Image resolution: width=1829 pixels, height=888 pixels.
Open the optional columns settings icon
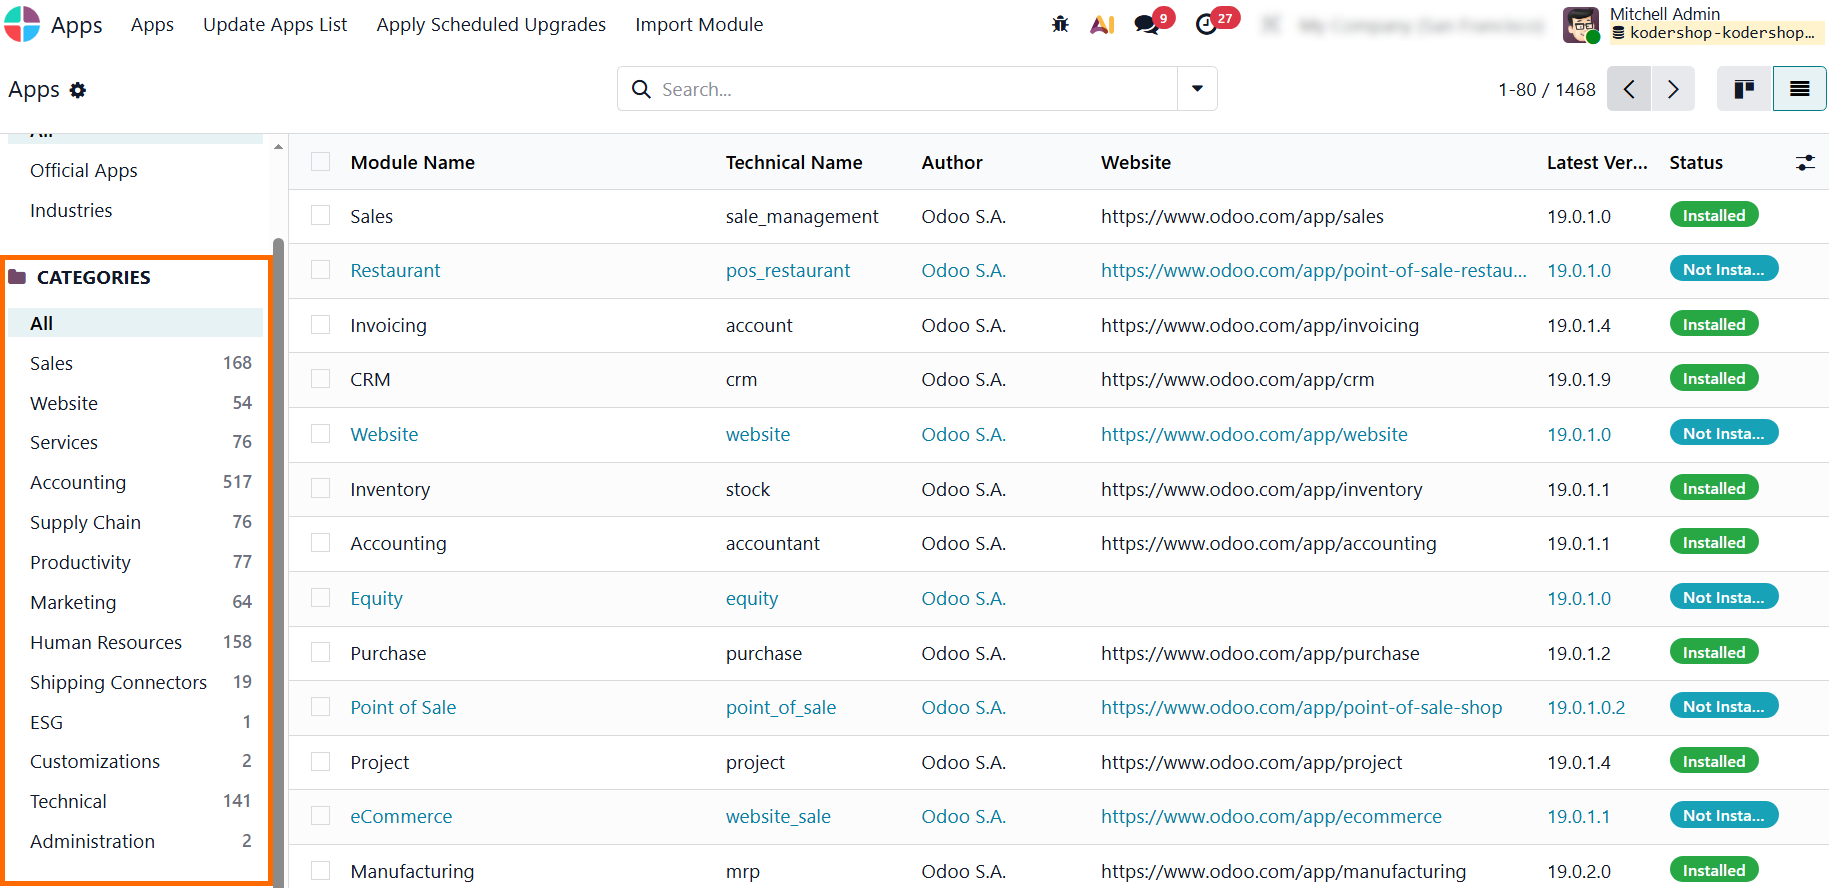1805,162
